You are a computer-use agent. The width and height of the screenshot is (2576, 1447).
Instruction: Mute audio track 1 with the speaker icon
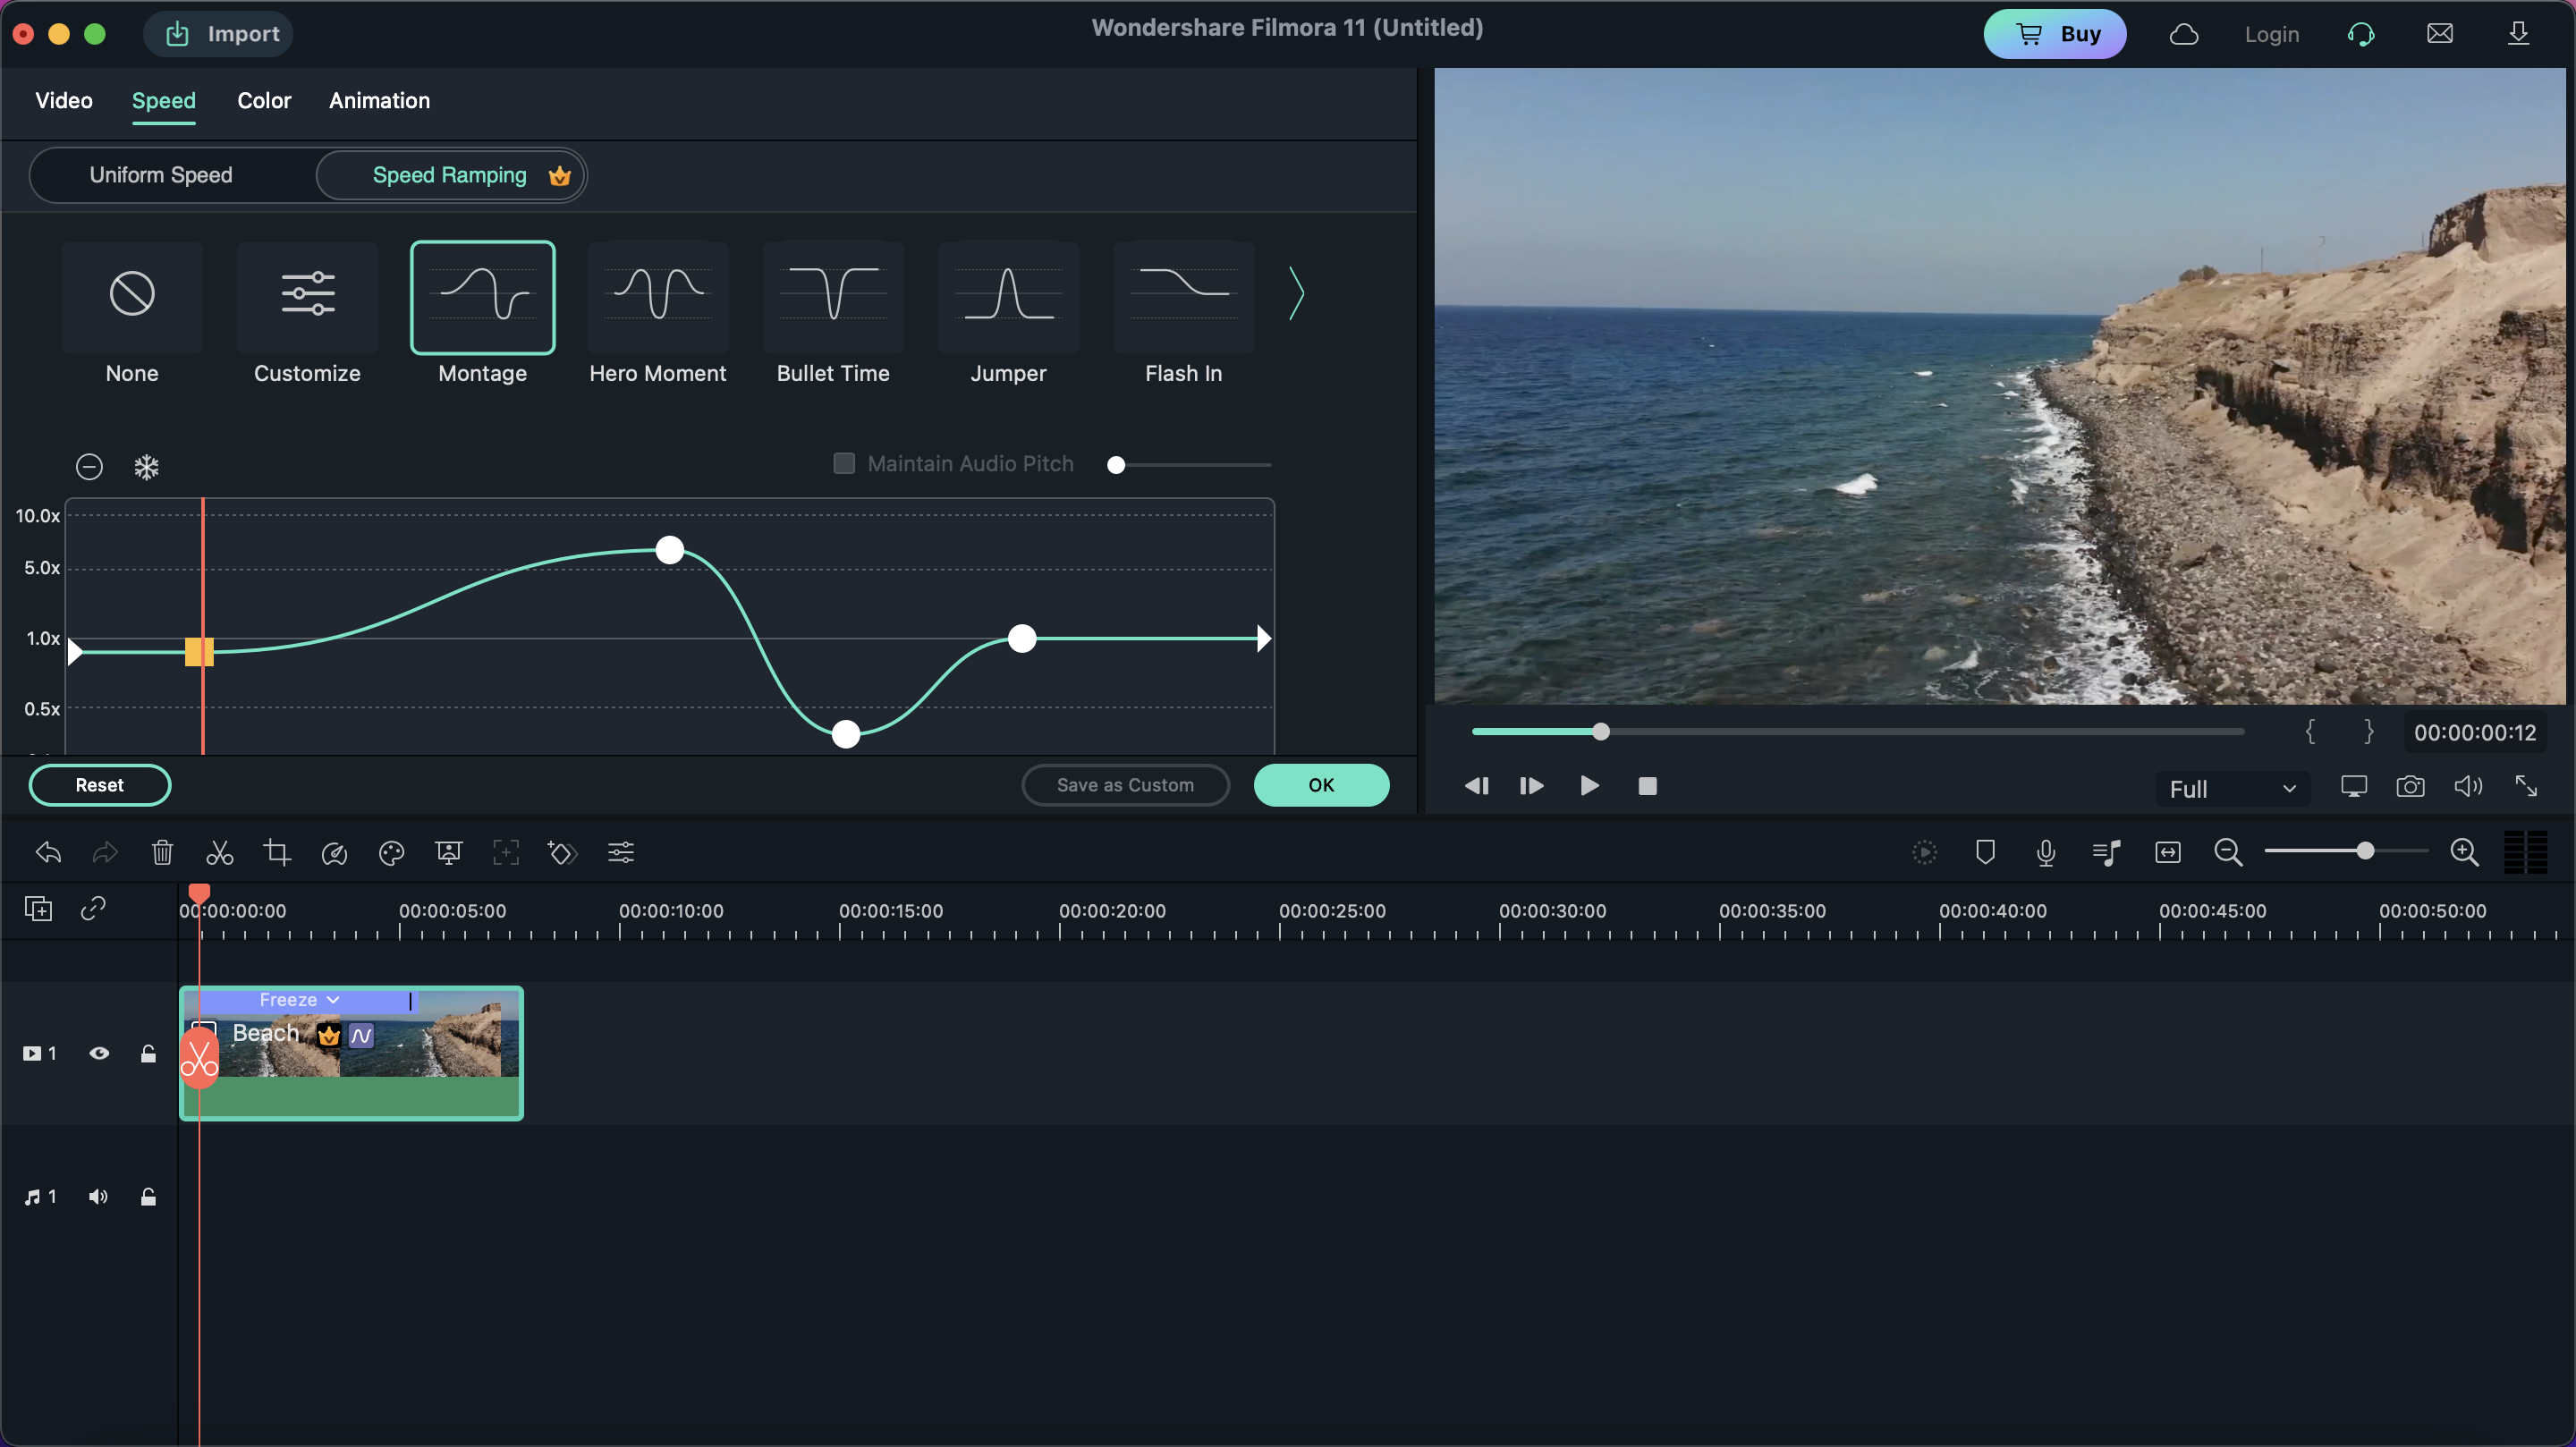(98, 1197)
